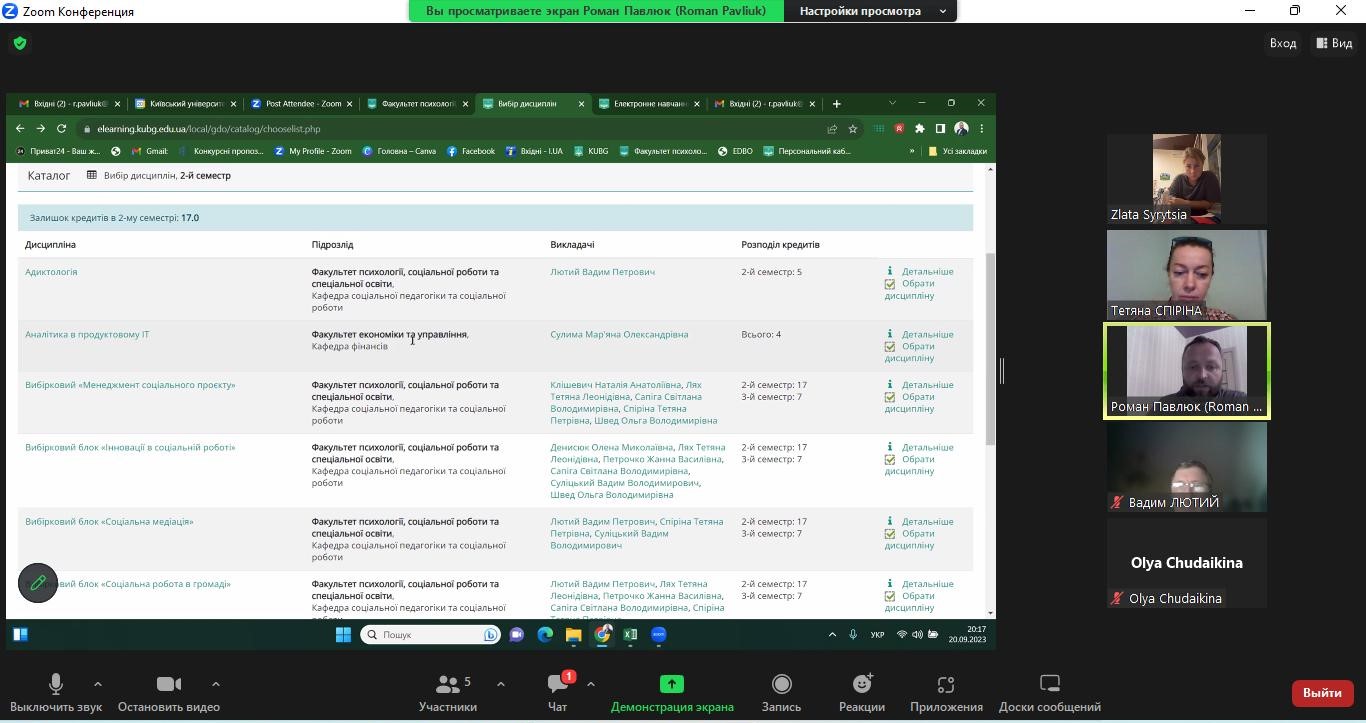Image resolution: width=1366 pixels, height=723 pixels.
Task: Open Chrome three-dot menu
Action: 982,129
